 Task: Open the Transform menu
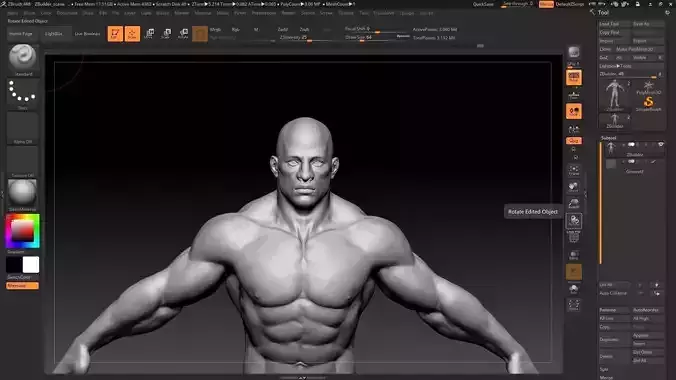point(384,13)
